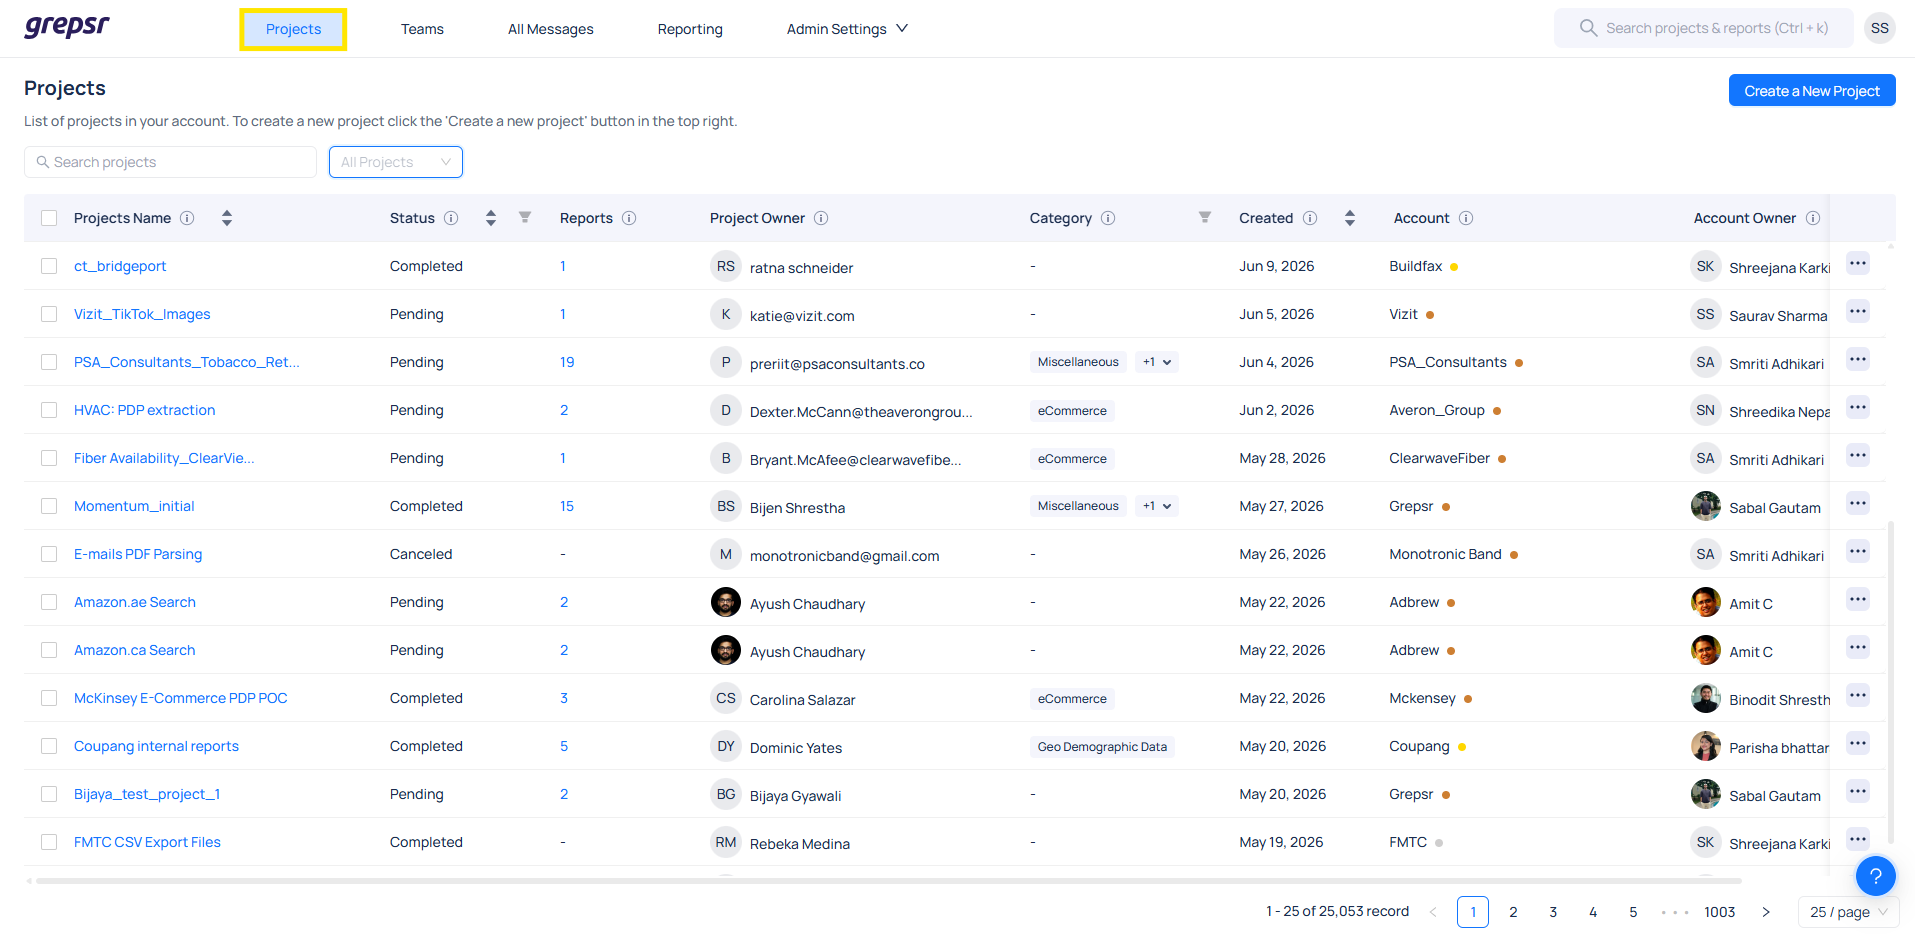Open the SS user avatar menu
This screenshot has width=1915, height=937.
[x=1880, y=28]
